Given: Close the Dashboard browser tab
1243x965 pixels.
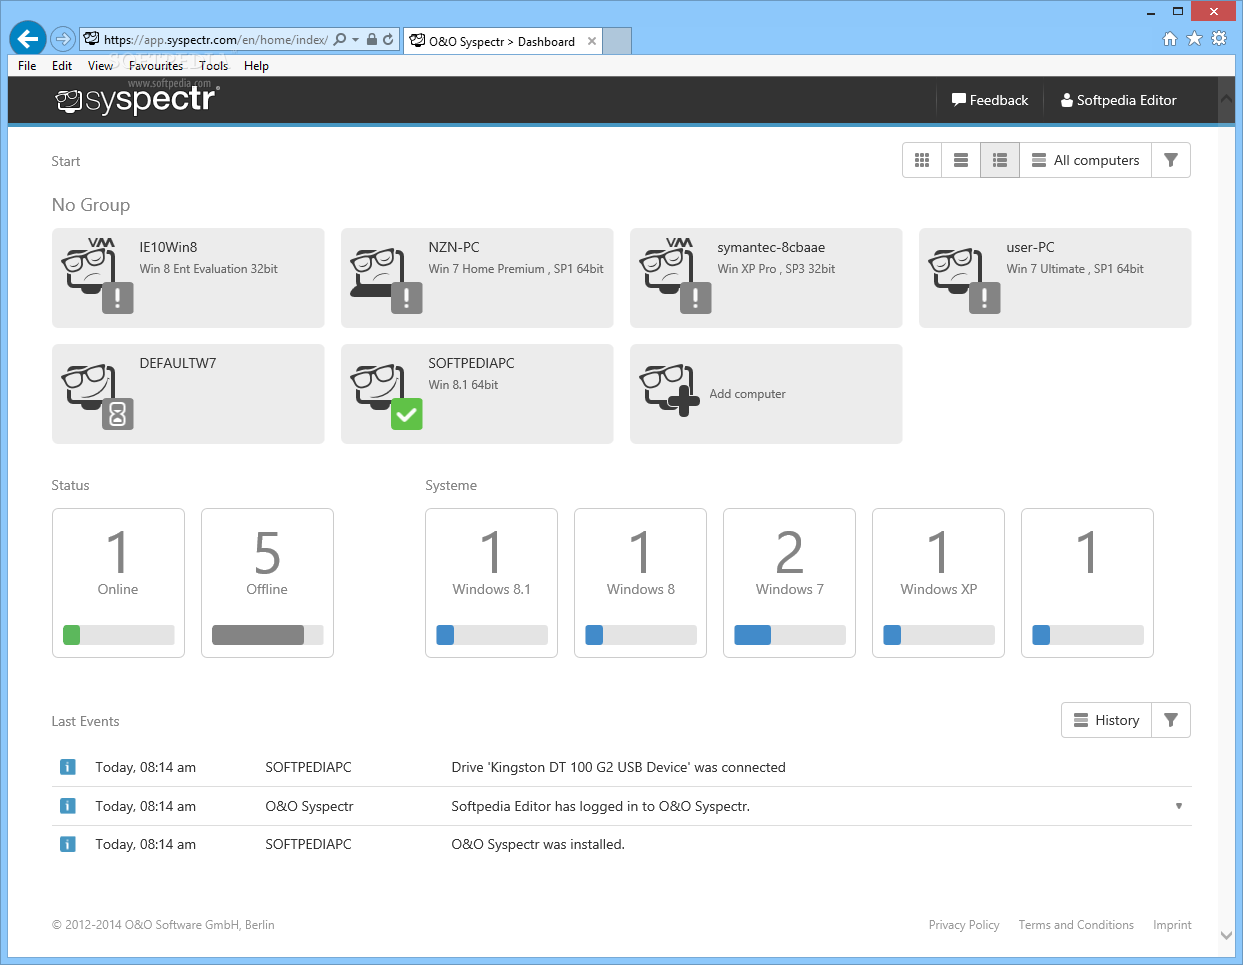Looking at the screenshot, I should click(x=592, y=41).
